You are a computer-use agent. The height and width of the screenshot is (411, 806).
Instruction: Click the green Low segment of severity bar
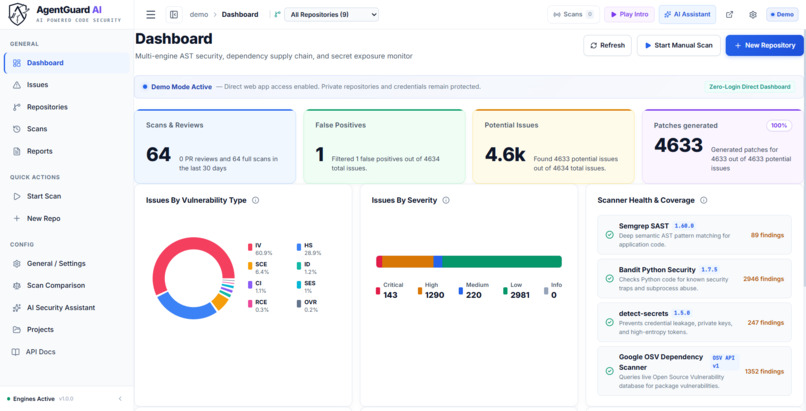pos(502,261)
